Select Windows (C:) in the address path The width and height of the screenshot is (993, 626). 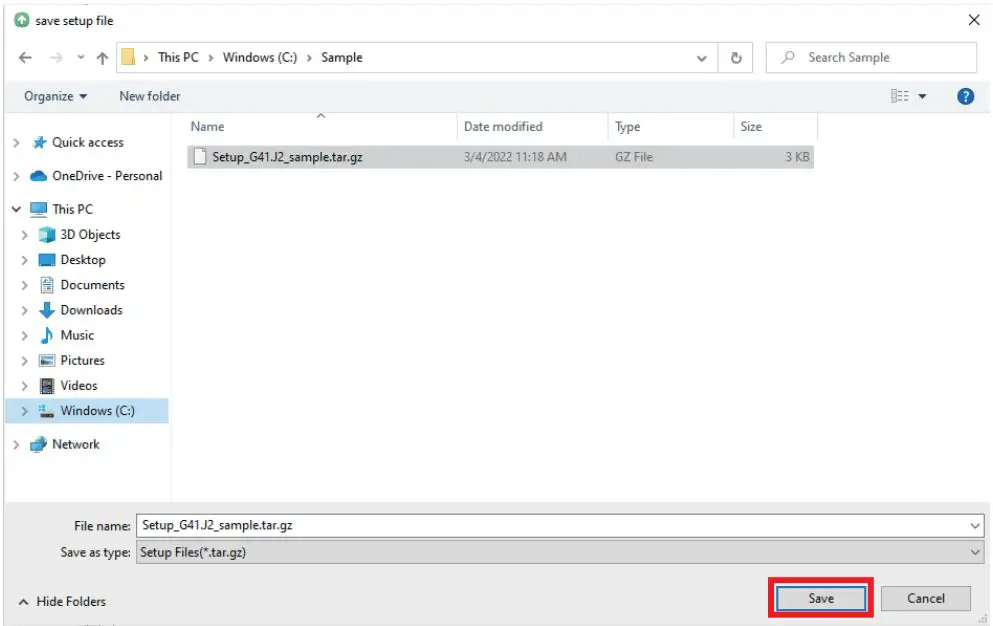click(x=260, y=57)
